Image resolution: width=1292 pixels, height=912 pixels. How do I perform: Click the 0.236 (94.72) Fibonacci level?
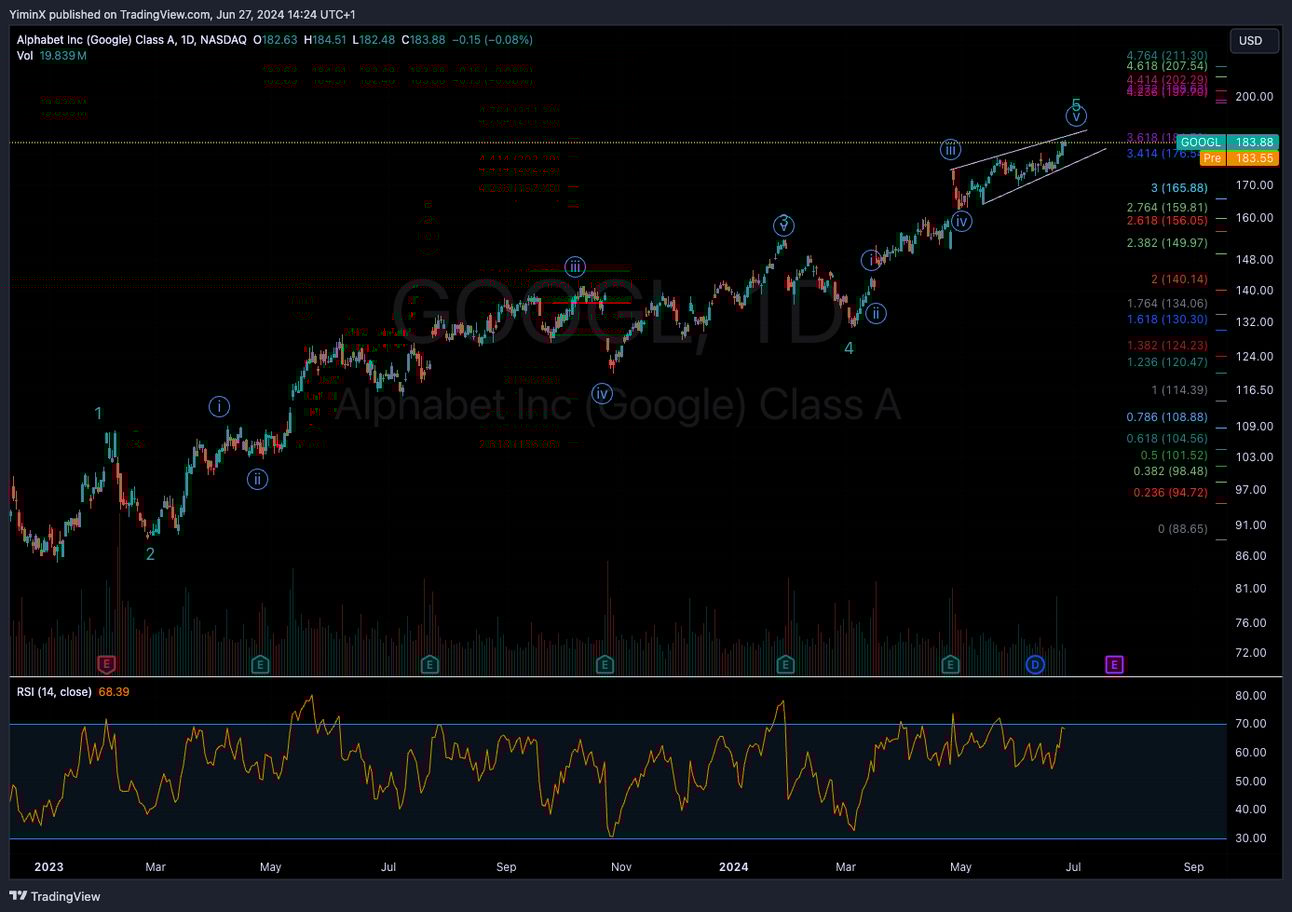coord(1170,493)
